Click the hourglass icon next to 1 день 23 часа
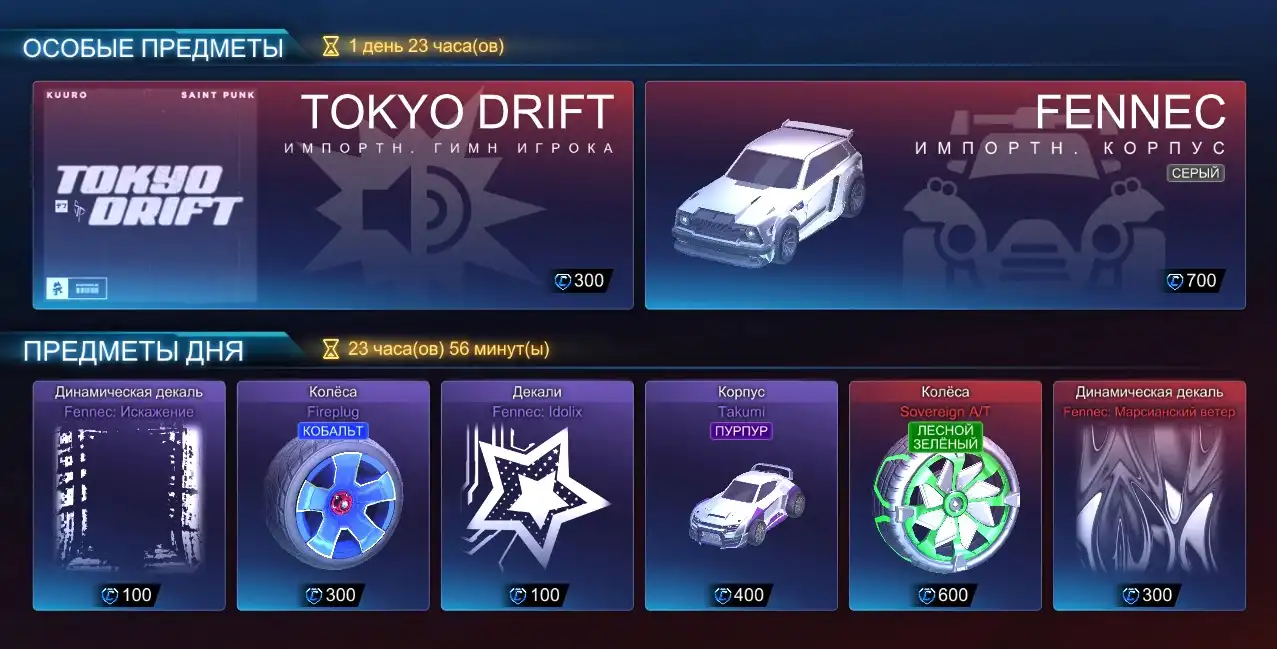Image resolution: width=1277 pixels, height=649 pixels. (331, 46)
